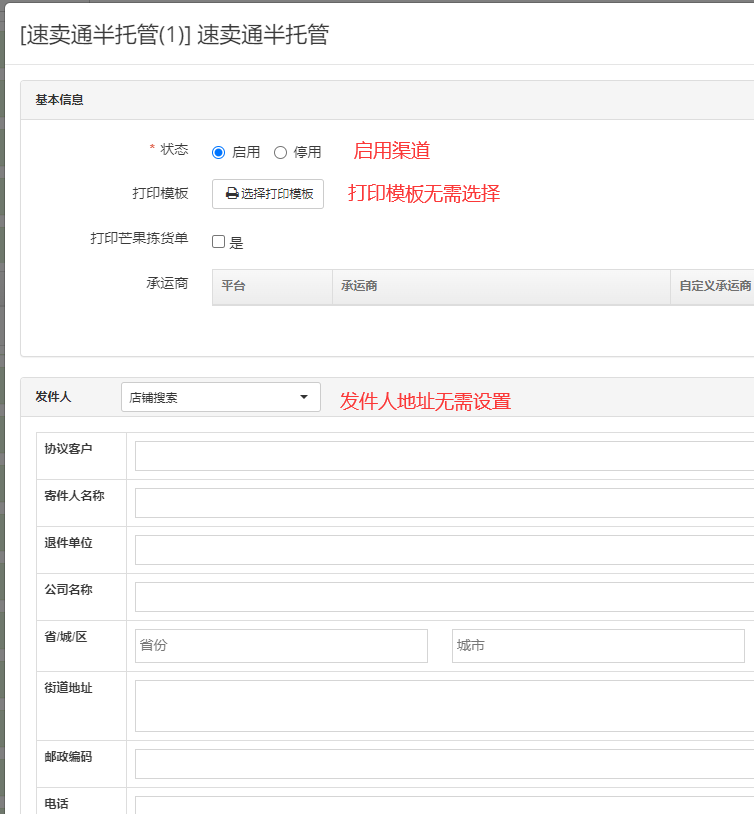Focus the 退件单位 input field

445,550
